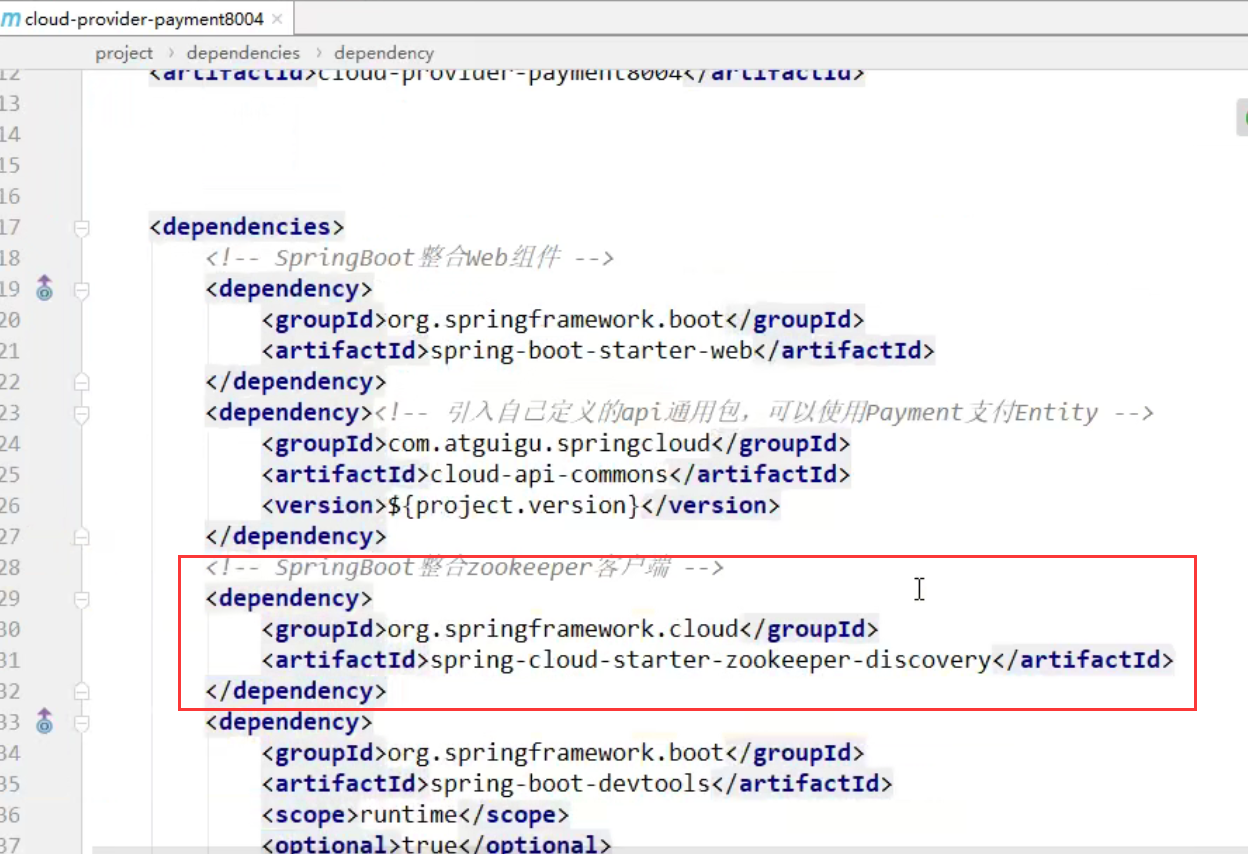Image resolution: width=1248 pixels, height=854 pixels.
Task: Collapse the cloud-api-commons dependency fold marker
Action: [82, 413]
